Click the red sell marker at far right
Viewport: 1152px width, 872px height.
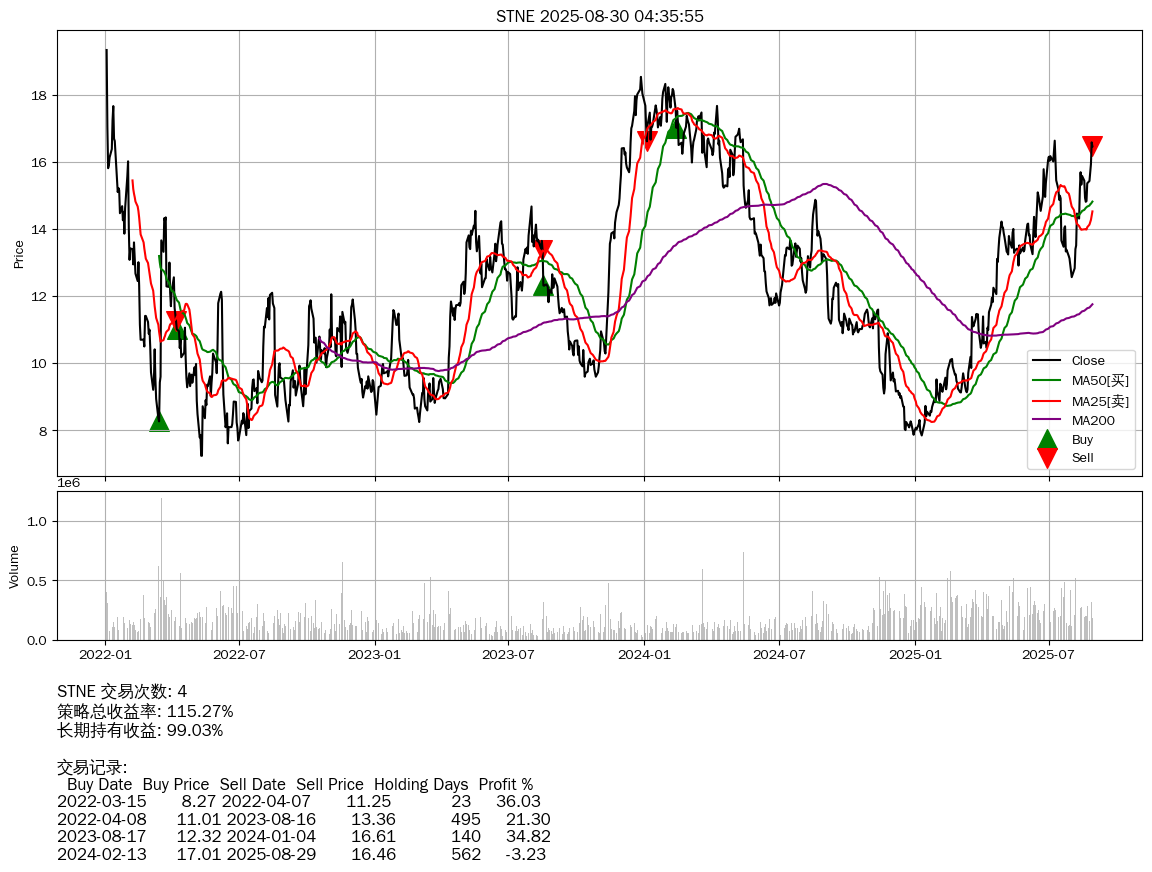[x=1092, y=146]
